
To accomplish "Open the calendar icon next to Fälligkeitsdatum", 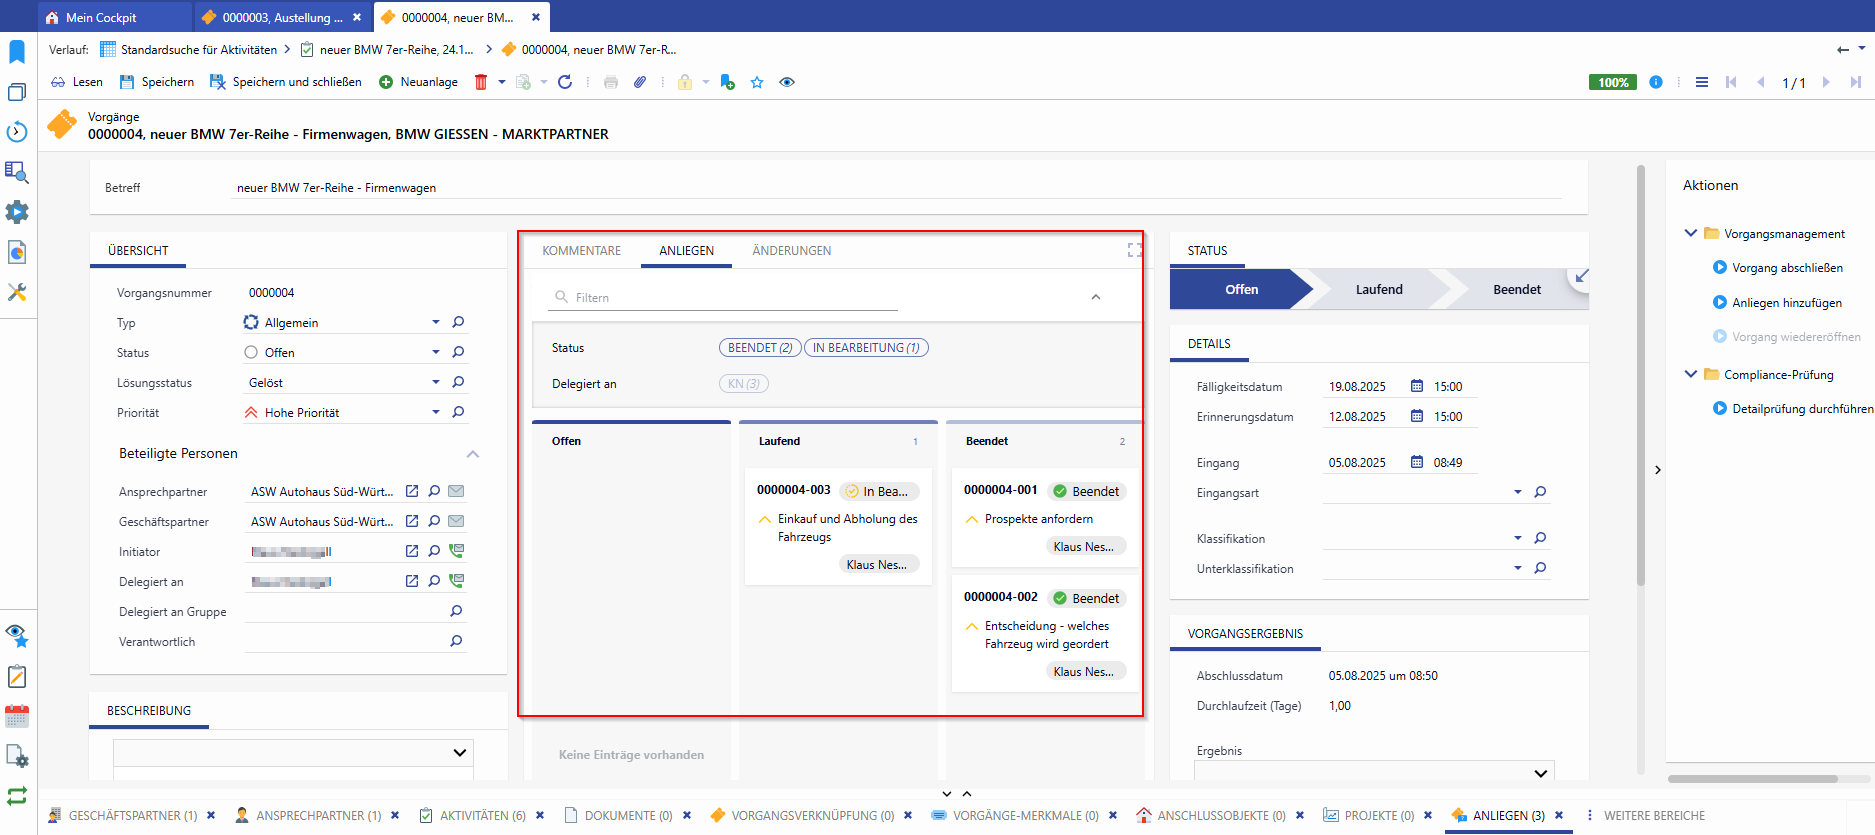I will pos(1417,386).
